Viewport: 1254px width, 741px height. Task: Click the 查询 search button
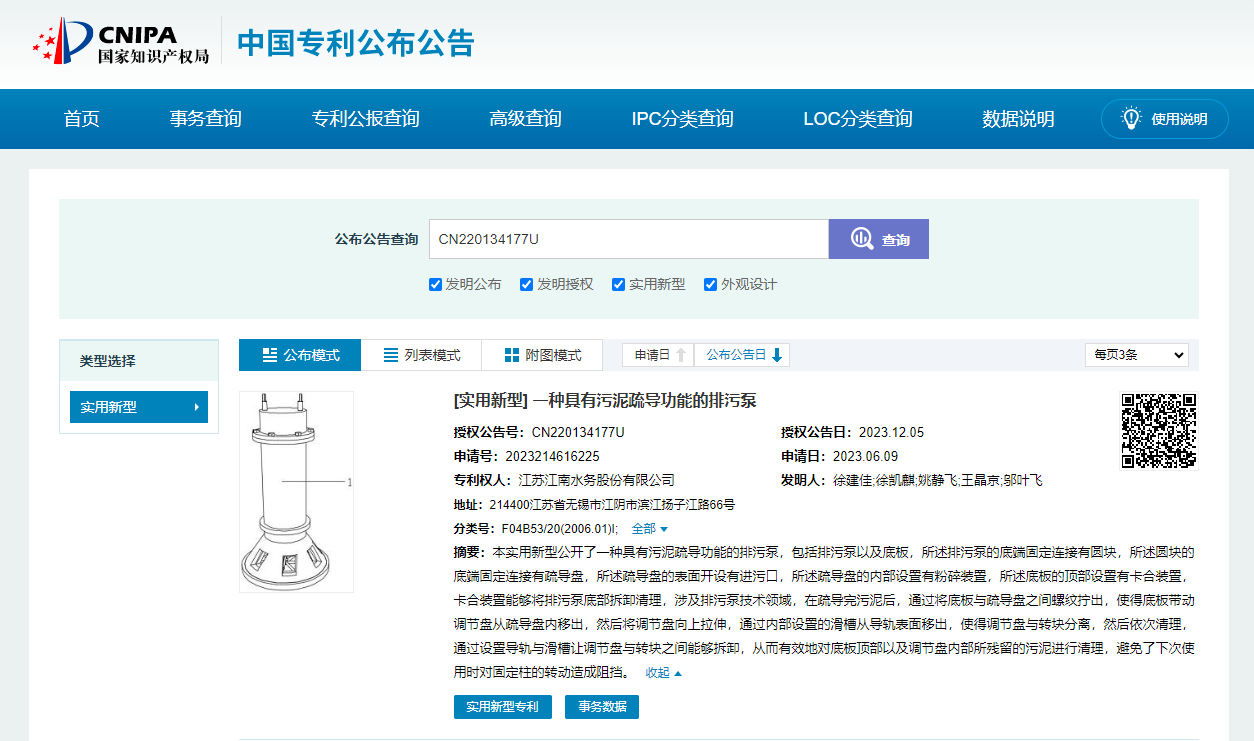pos(879,239)
